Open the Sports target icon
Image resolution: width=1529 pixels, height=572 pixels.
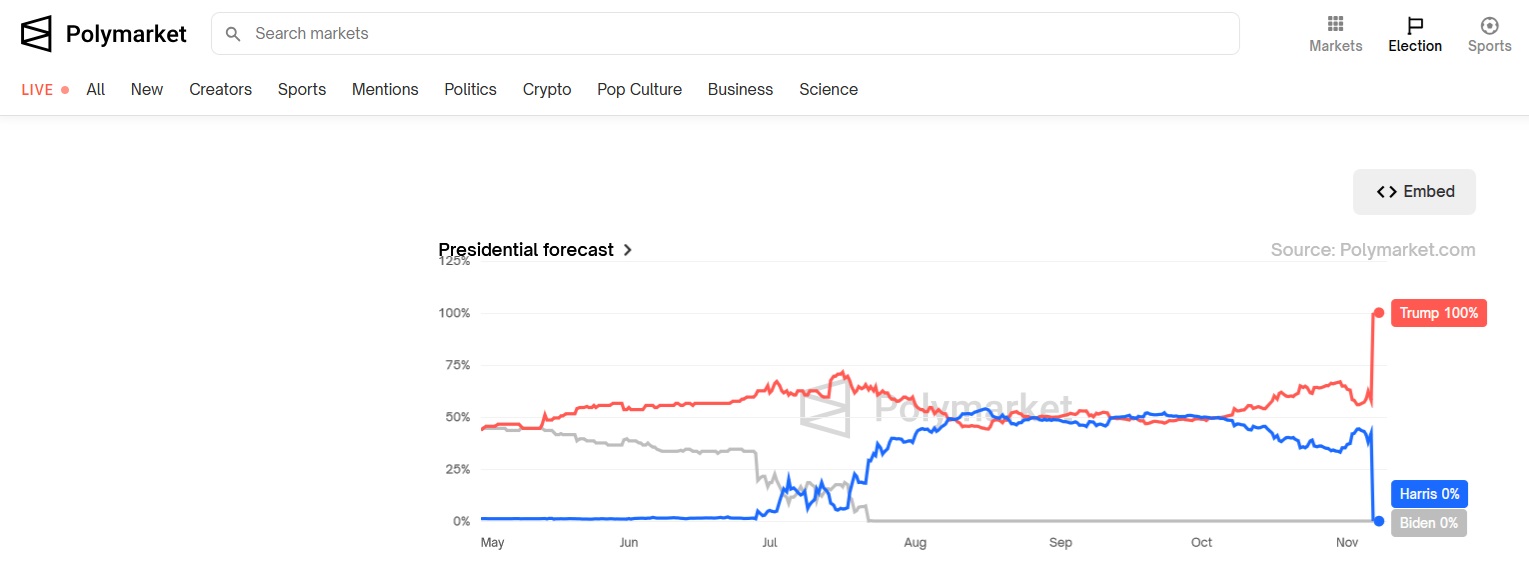pyautogui.click(x=1489, y=25)
